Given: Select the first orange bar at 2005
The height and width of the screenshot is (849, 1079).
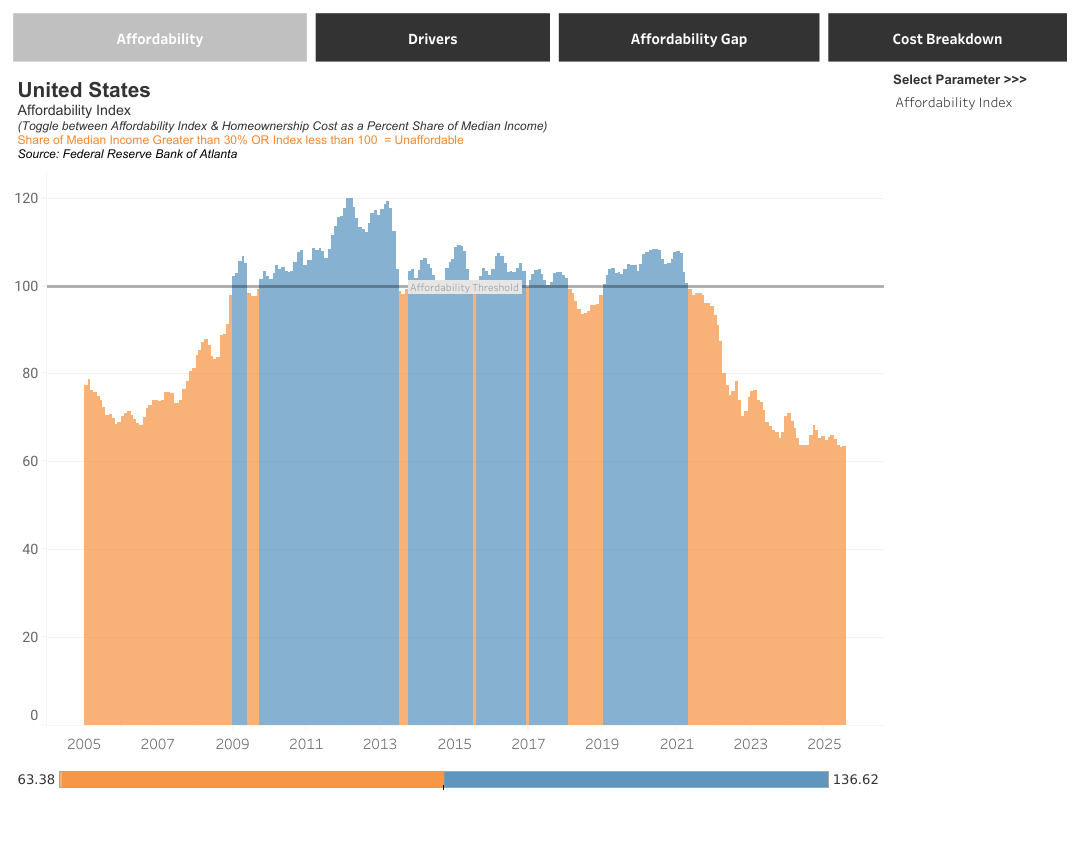Looking at the screenshot, I should [x=86, y=550].
